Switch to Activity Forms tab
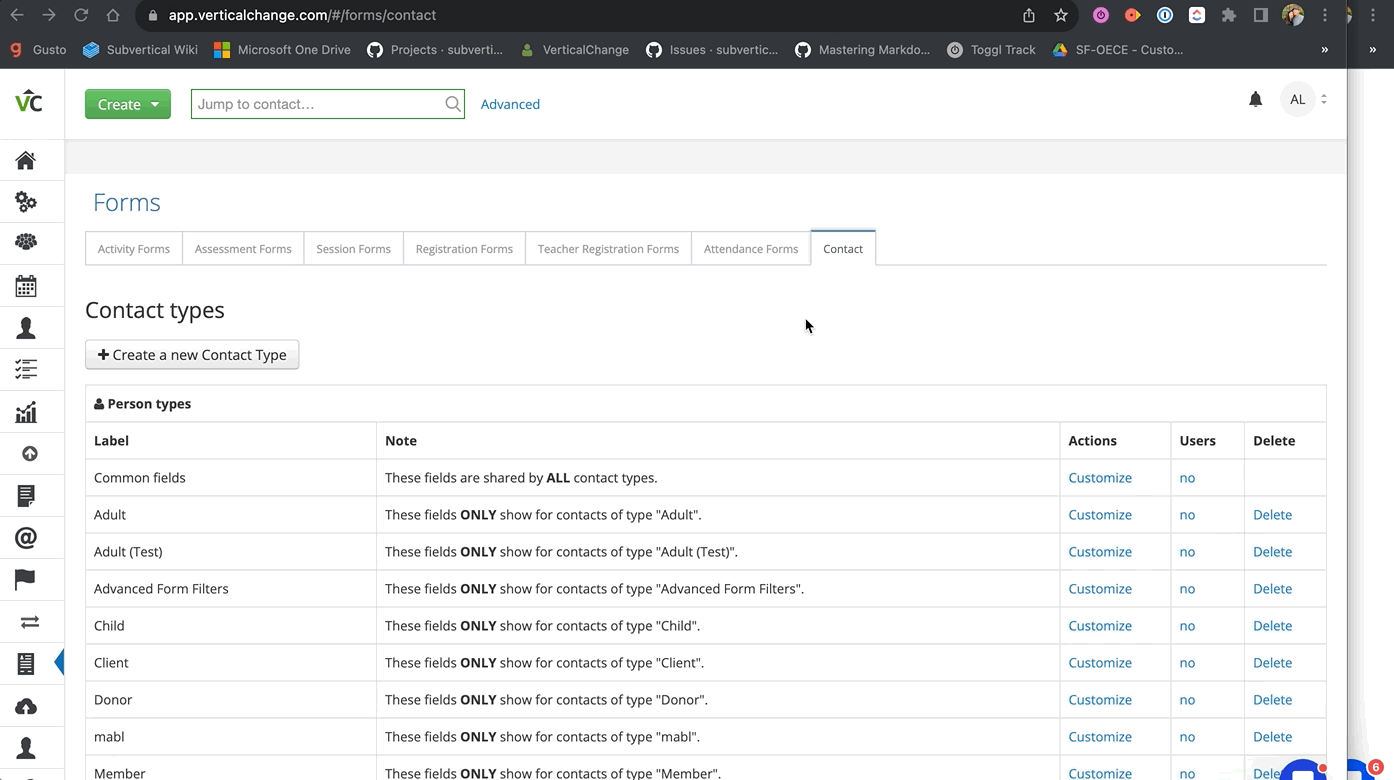The height and width of the screenshot is (780, 1394). [x=134, y=249]
